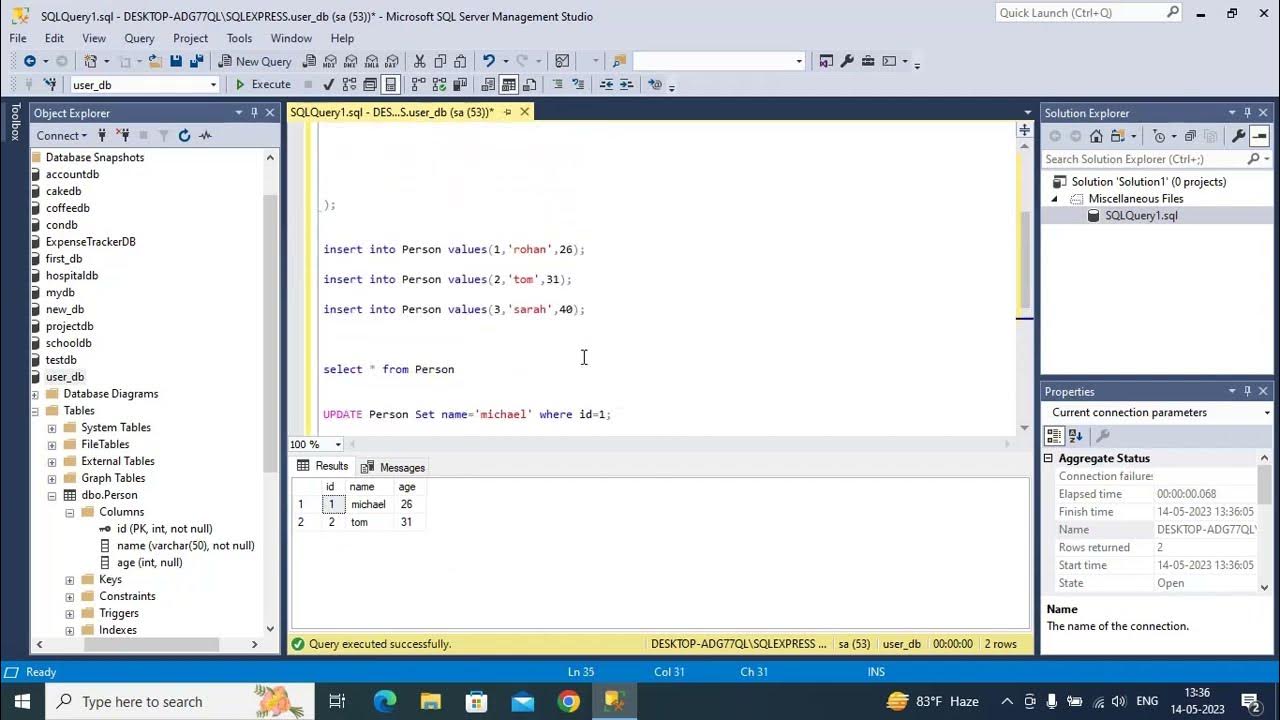Open Activity Monitor pulse icon
The image size is (1280, 720).
point(205,135)
